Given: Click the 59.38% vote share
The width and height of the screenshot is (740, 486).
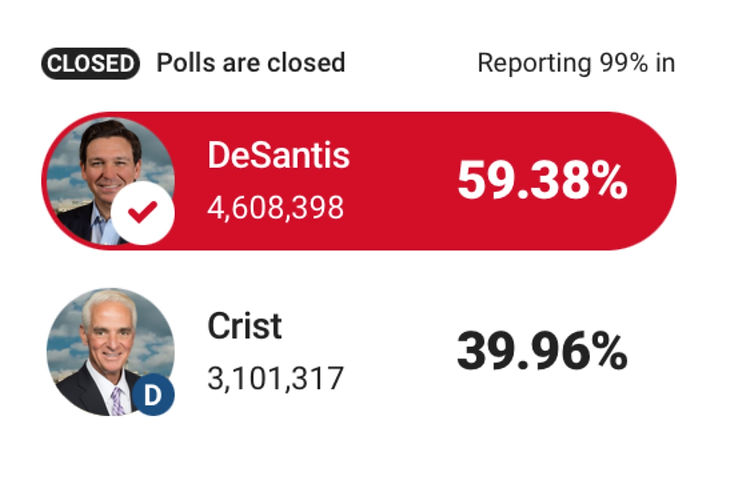Looking at the screenshot, I should 542,181.
